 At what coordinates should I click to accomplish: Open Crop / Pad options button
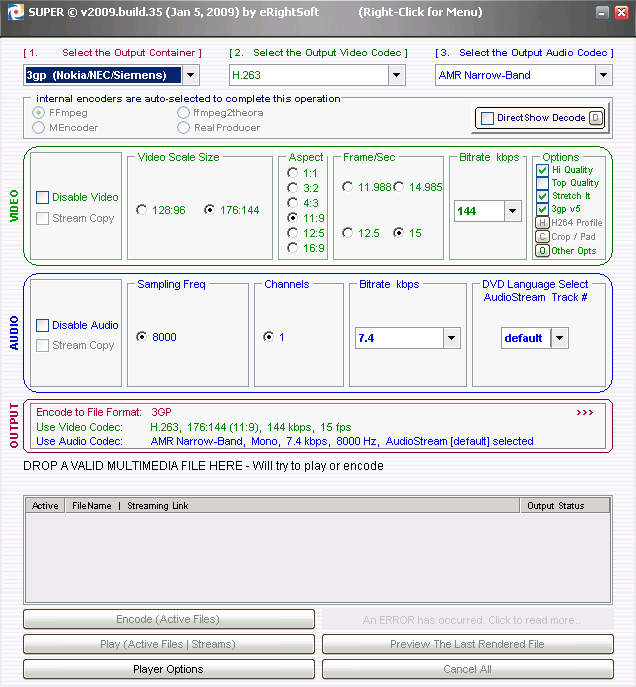tap(542, 237)
